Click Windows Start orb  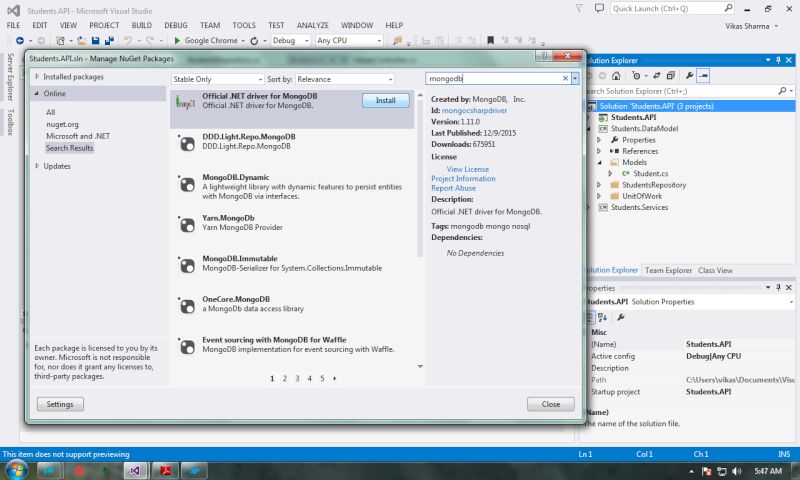[15, 470]
